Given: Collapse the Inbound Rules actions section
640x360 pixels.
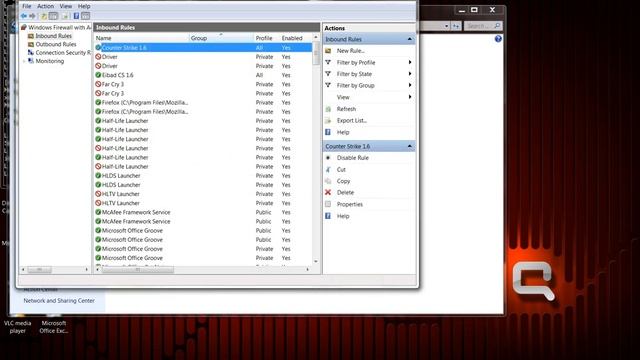Looking at the screenshot, I should (x=409, y=39).
